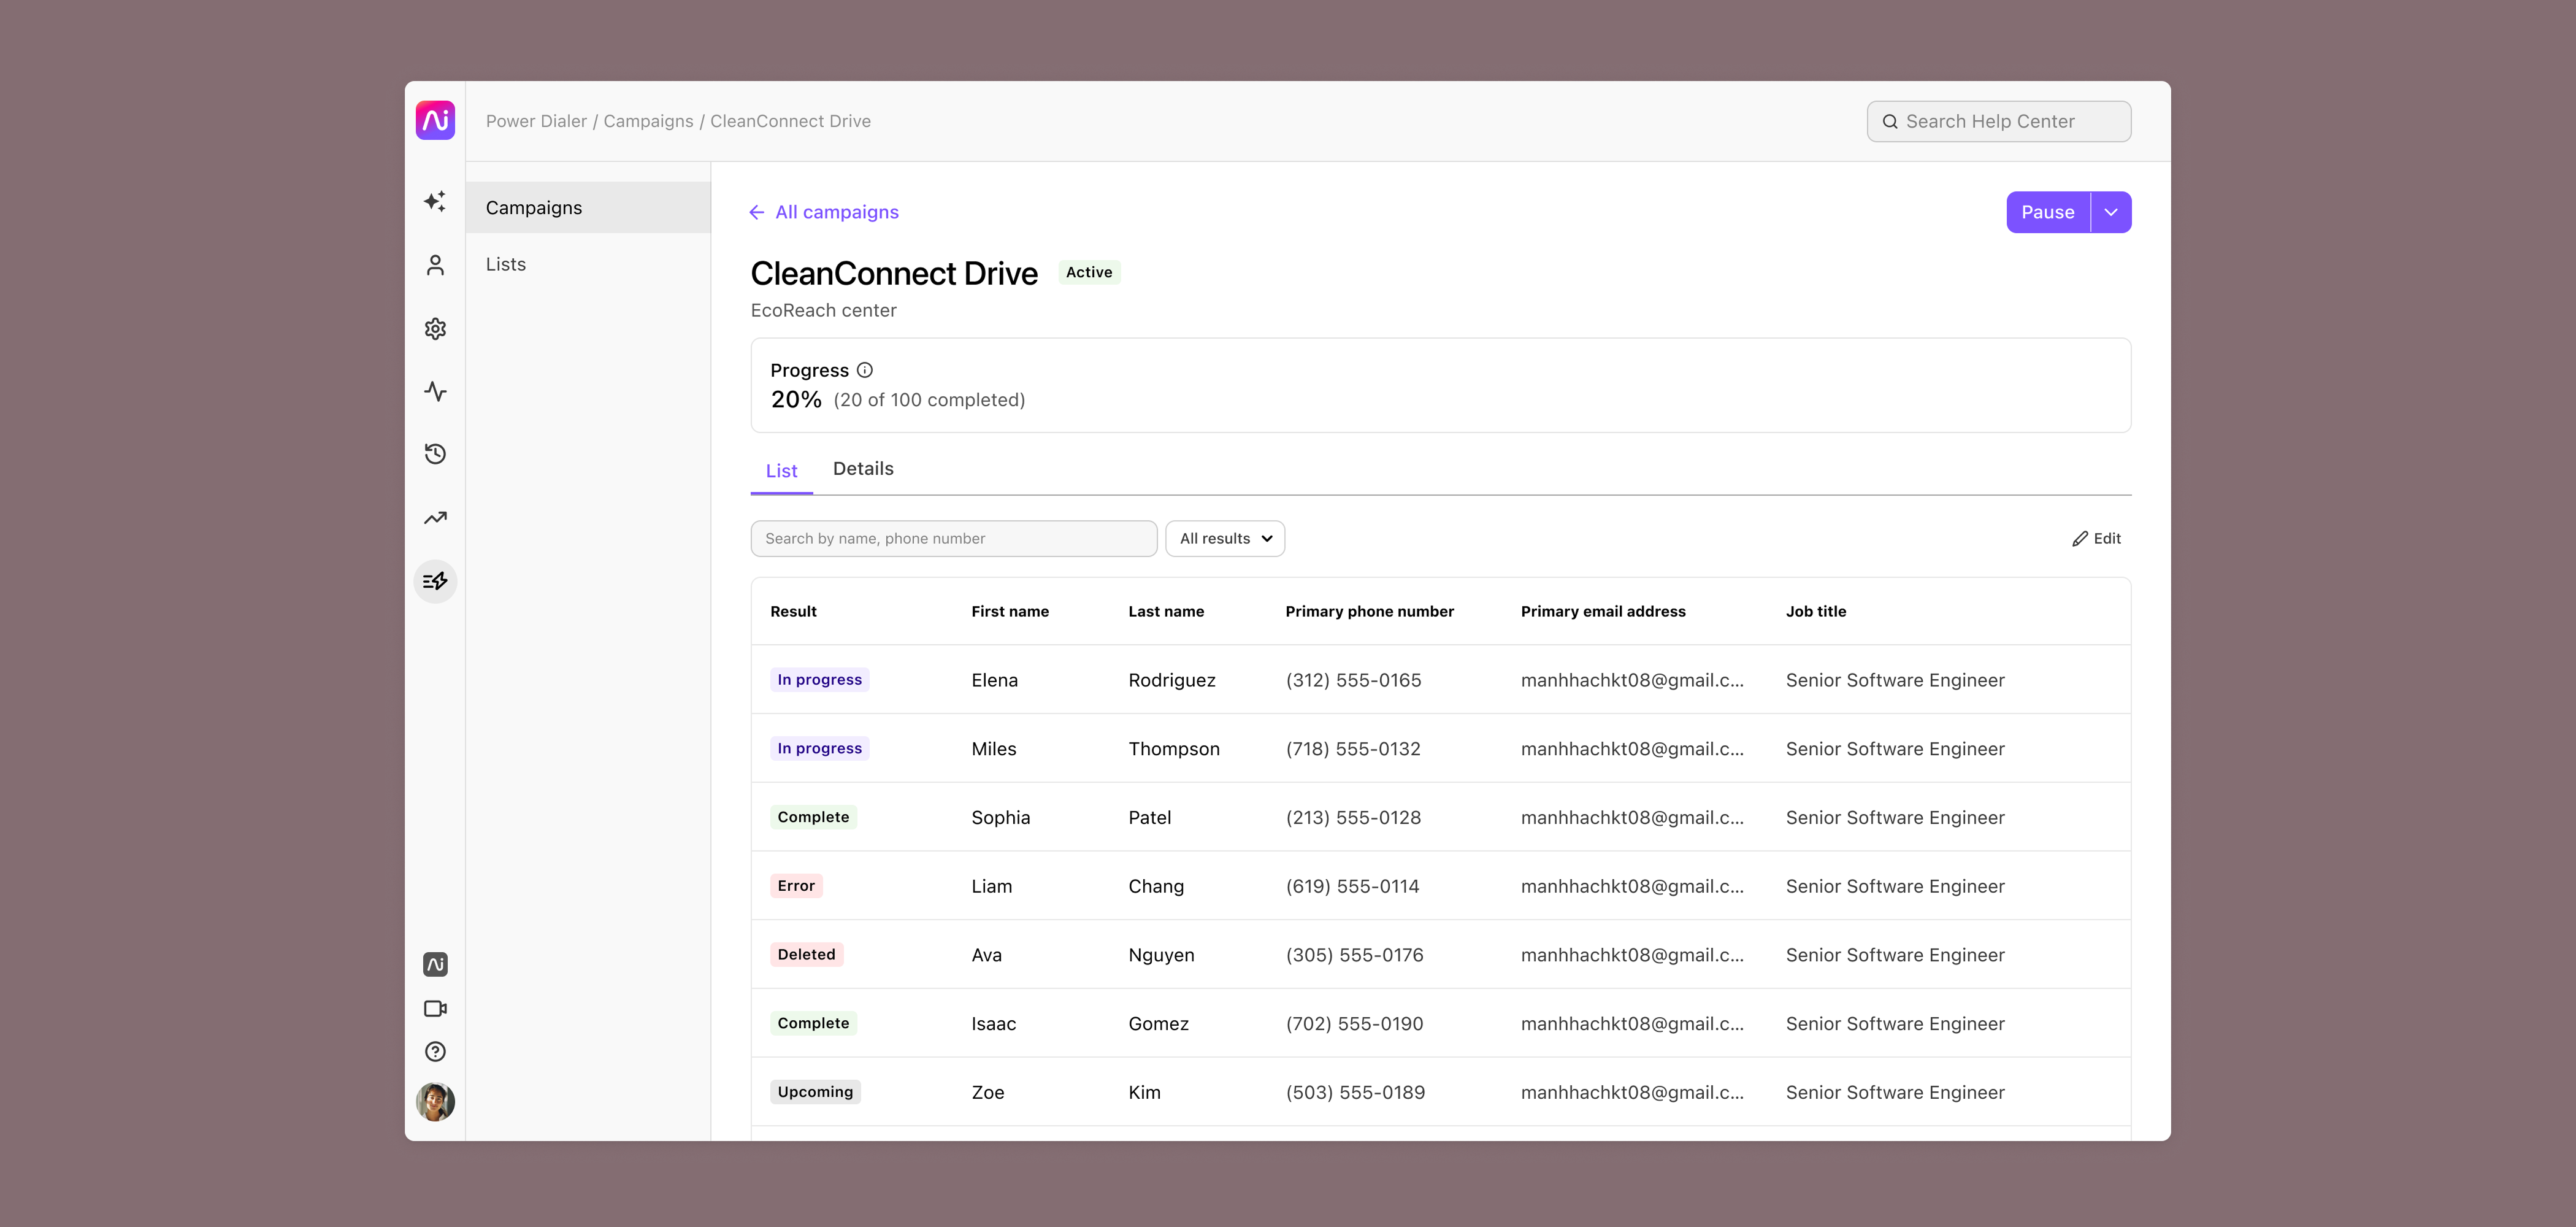Click the contact search field
This screenshot has width=2576, height=1227.
953,538
